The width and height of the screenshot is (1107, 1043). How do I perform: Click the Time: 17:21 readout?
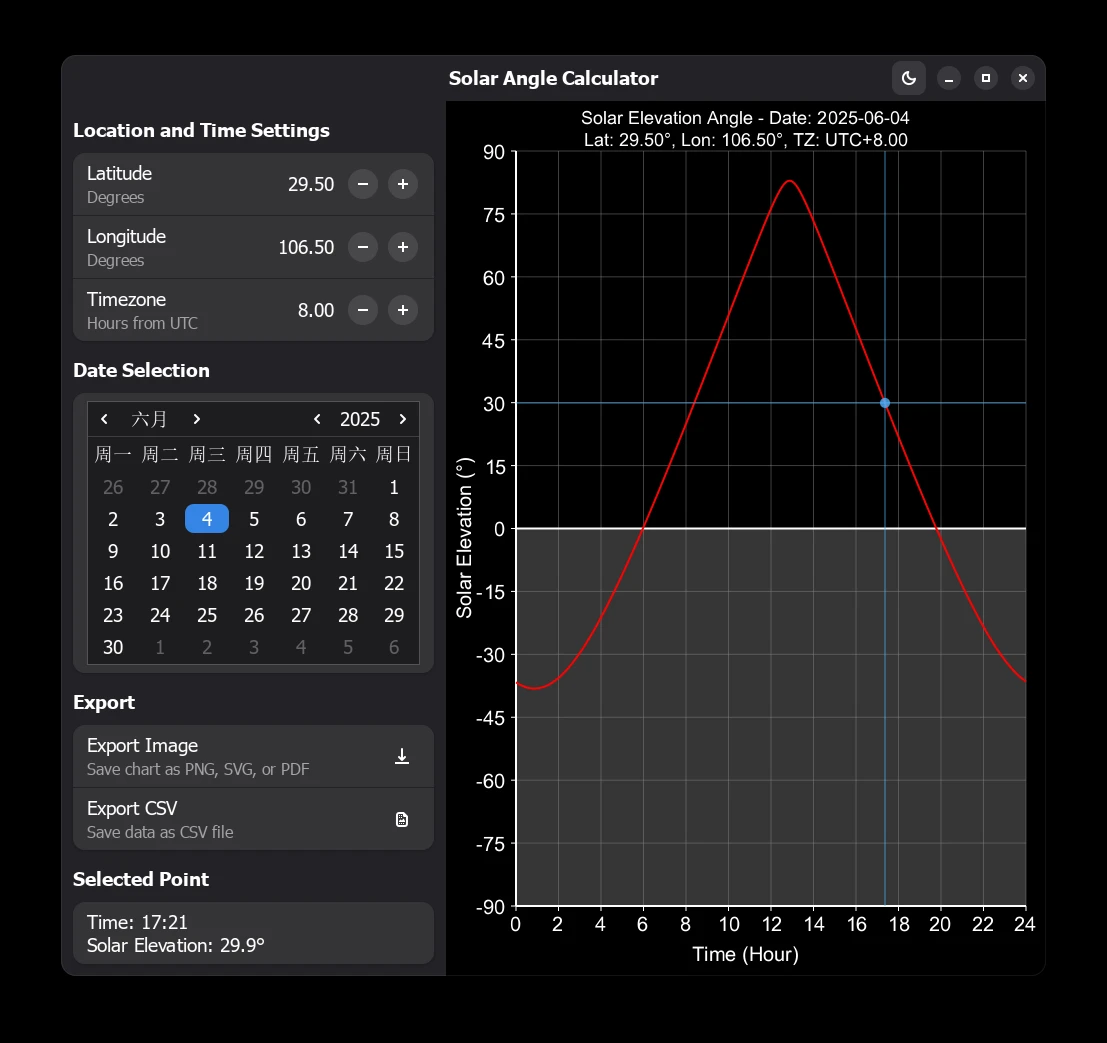pos(137,922)
